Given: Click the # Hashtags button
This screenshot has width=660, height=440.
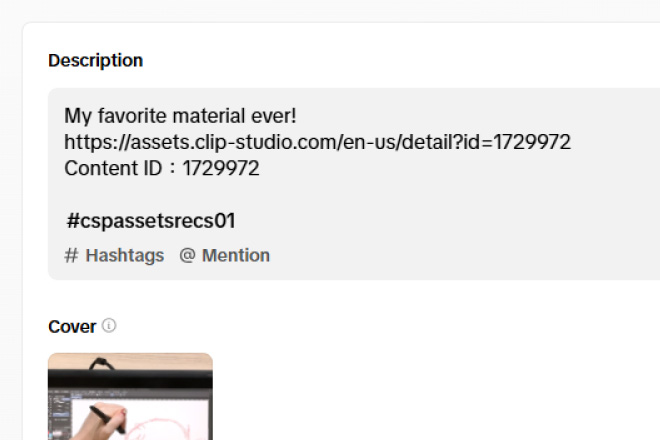Looking at the screenshot, I should pyautogui.click(x=114, y=255).
